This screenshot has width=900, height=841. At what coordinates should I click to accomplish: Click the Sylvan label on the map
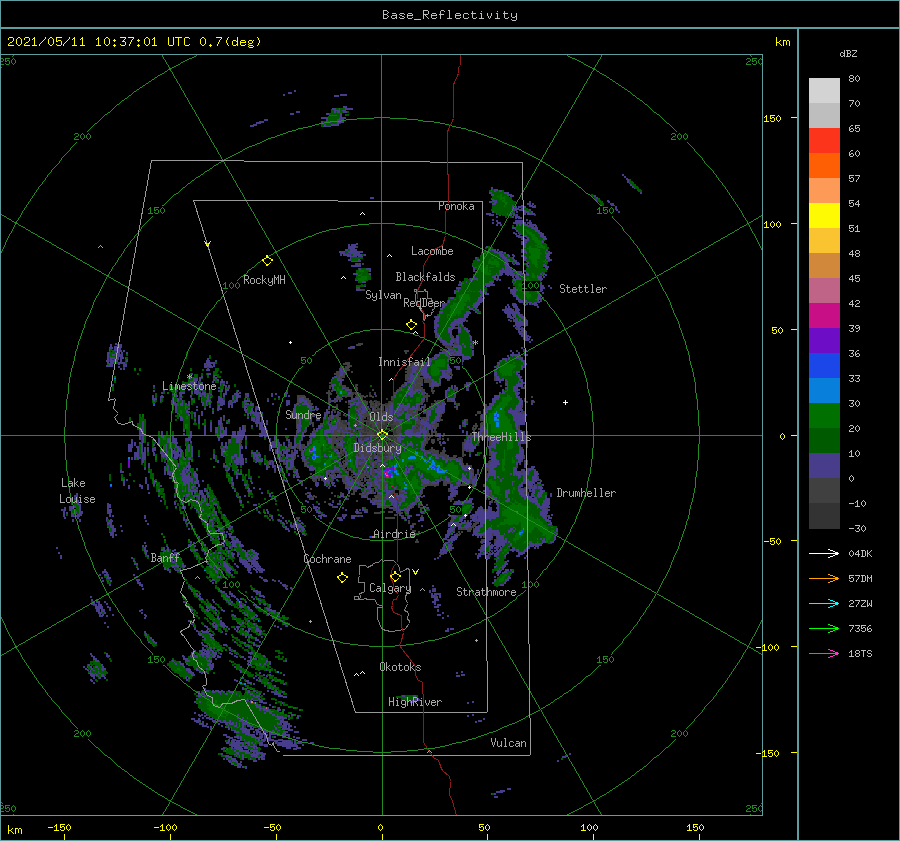pyautogui.click(x=383, y=295)
